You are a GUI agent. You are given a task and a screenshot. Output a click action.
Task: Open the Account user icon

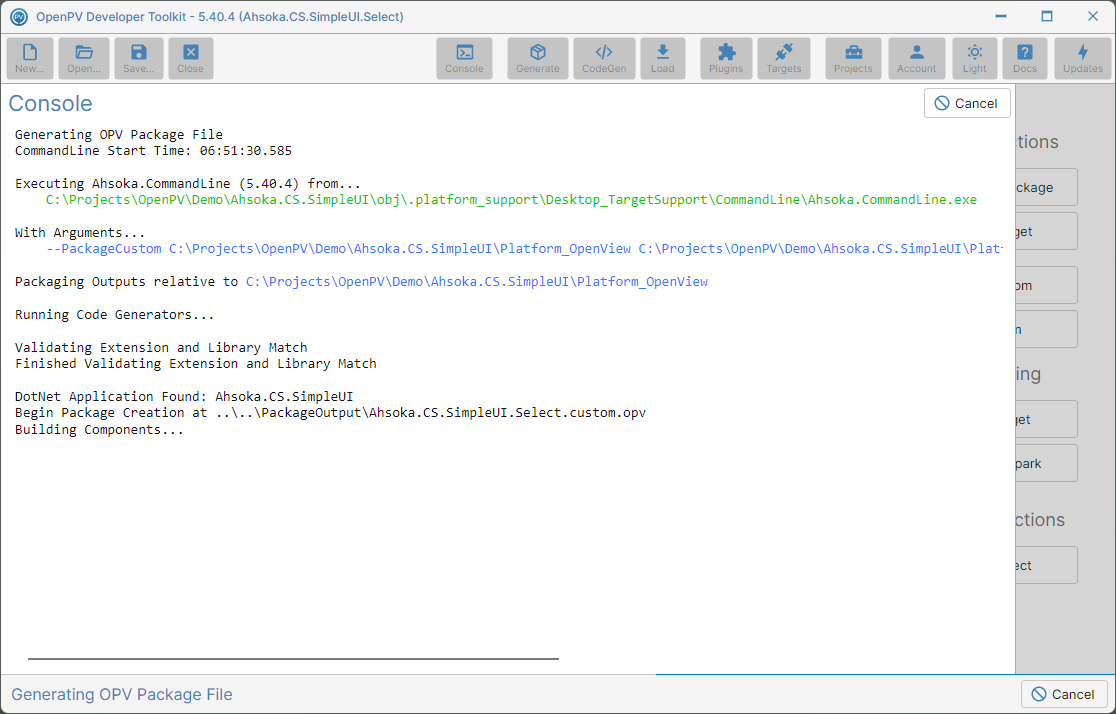917,58
